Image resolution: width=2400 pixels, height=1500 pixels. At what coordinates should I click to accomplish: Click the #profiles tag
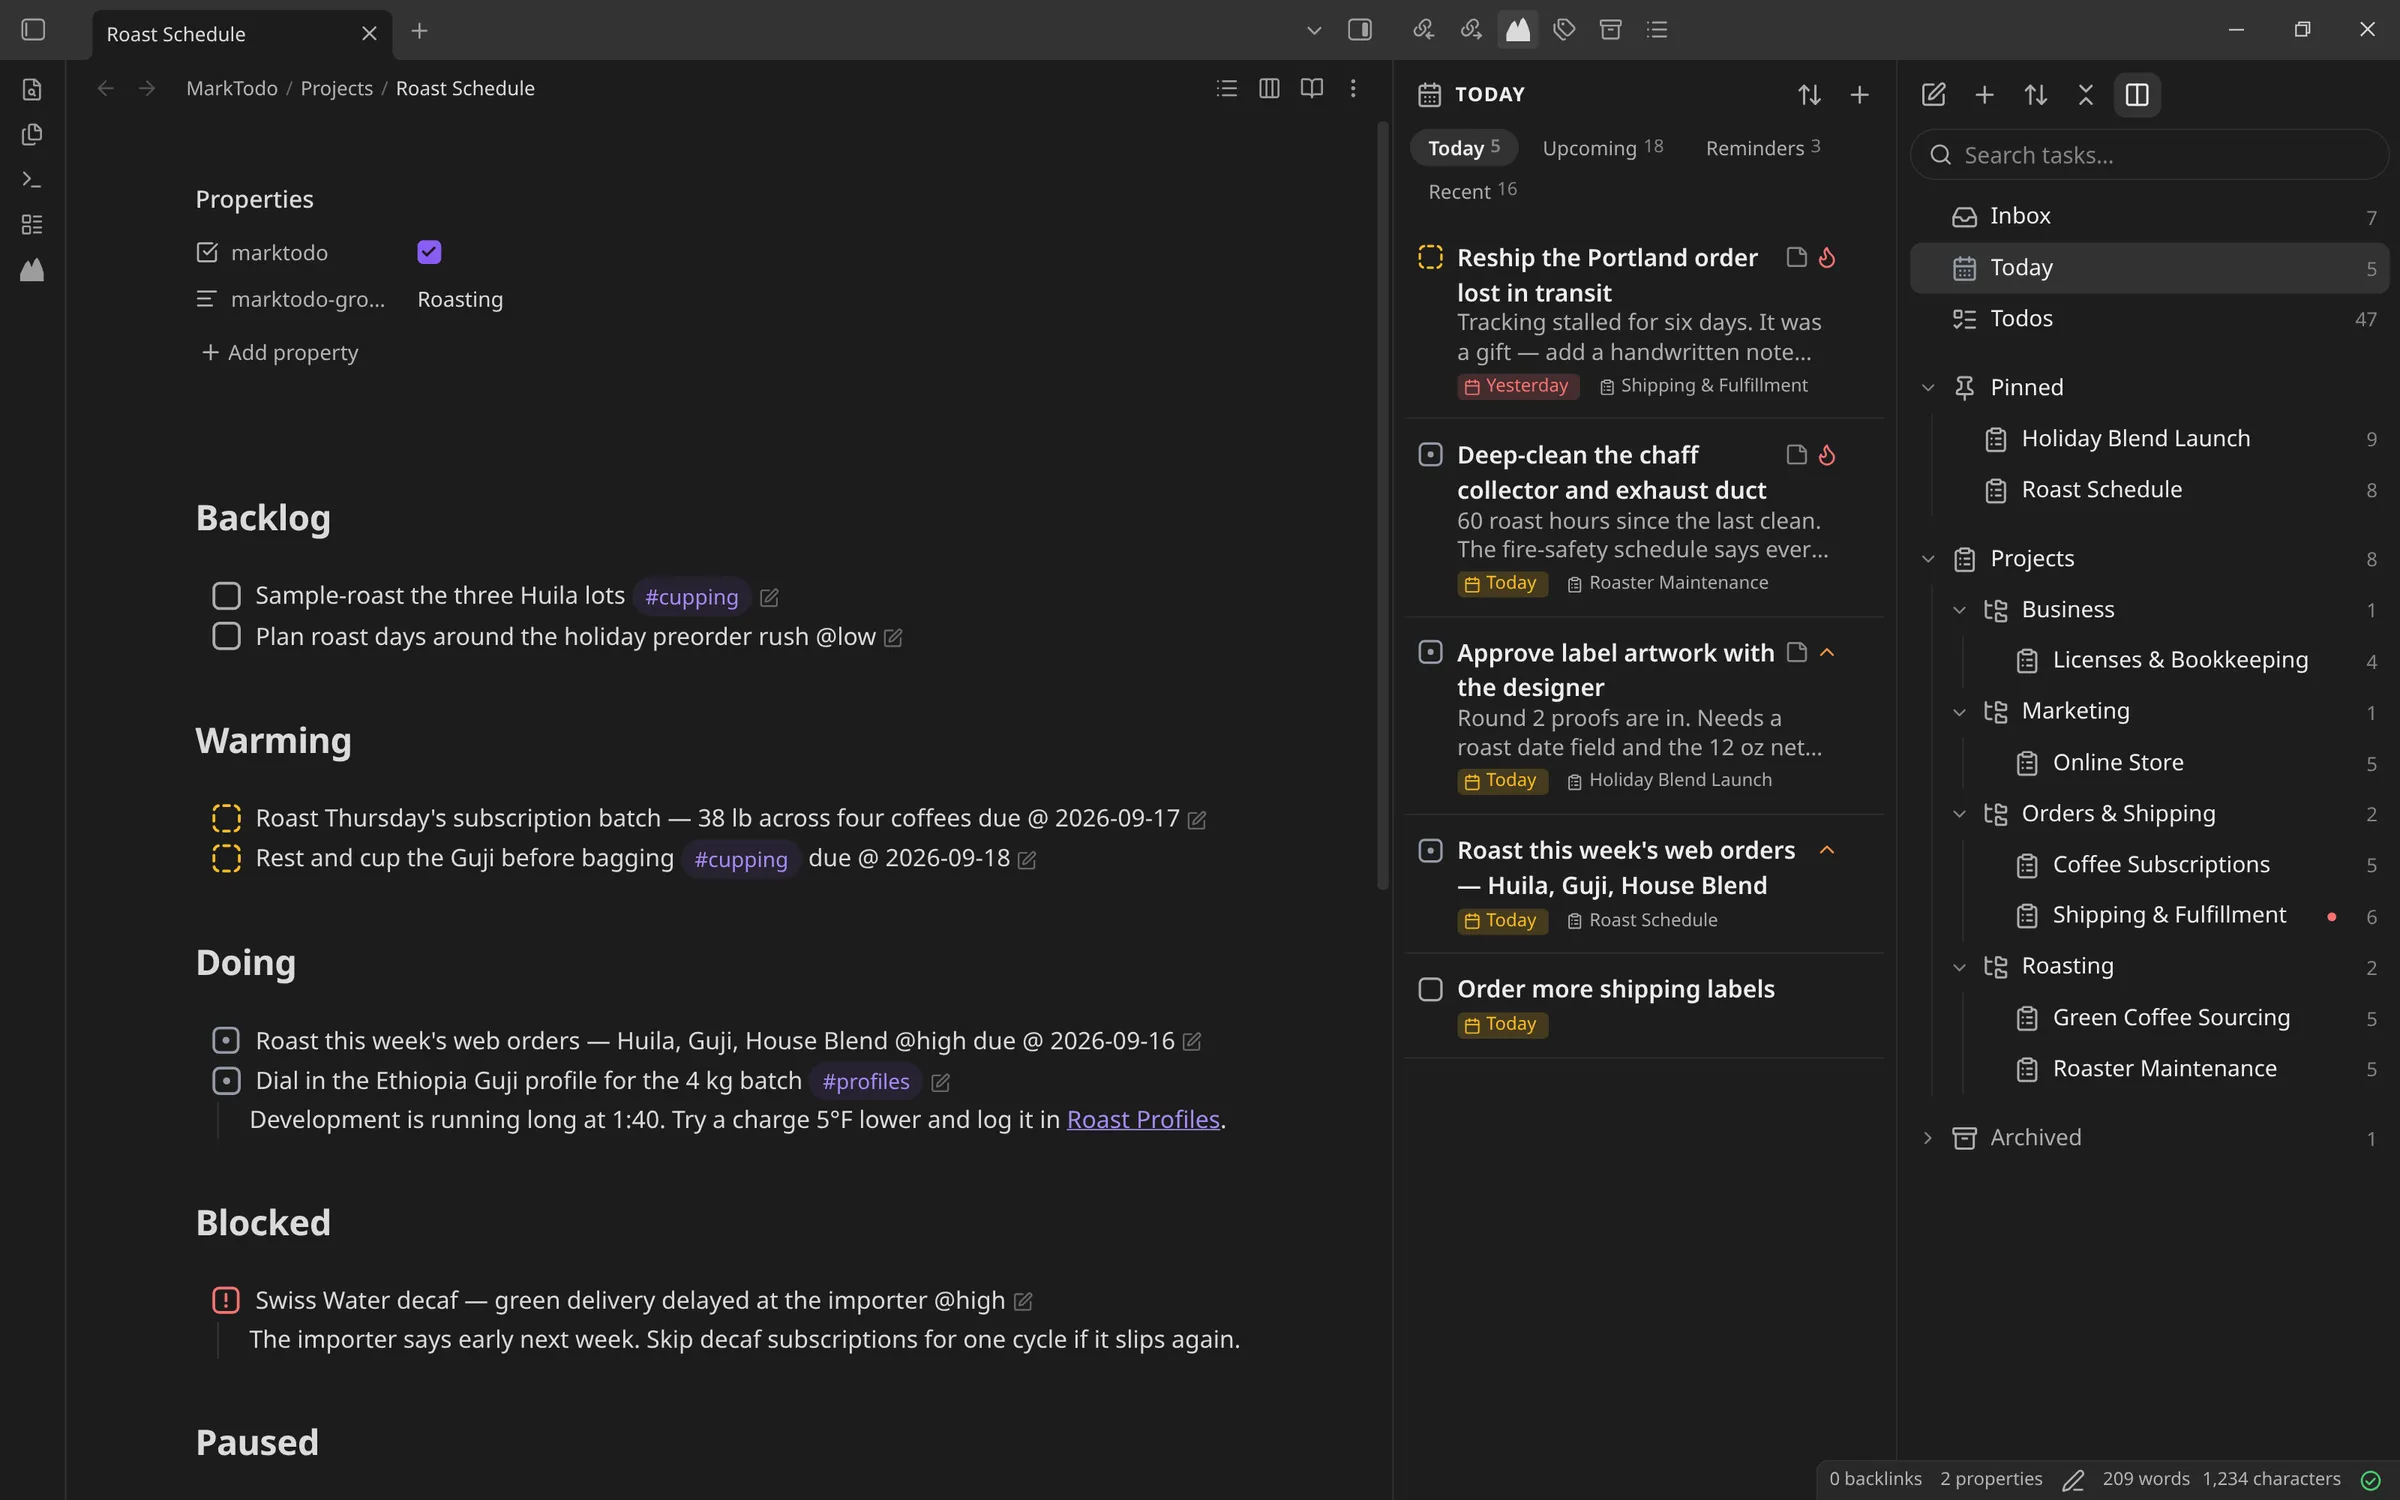pos(865,1082)
